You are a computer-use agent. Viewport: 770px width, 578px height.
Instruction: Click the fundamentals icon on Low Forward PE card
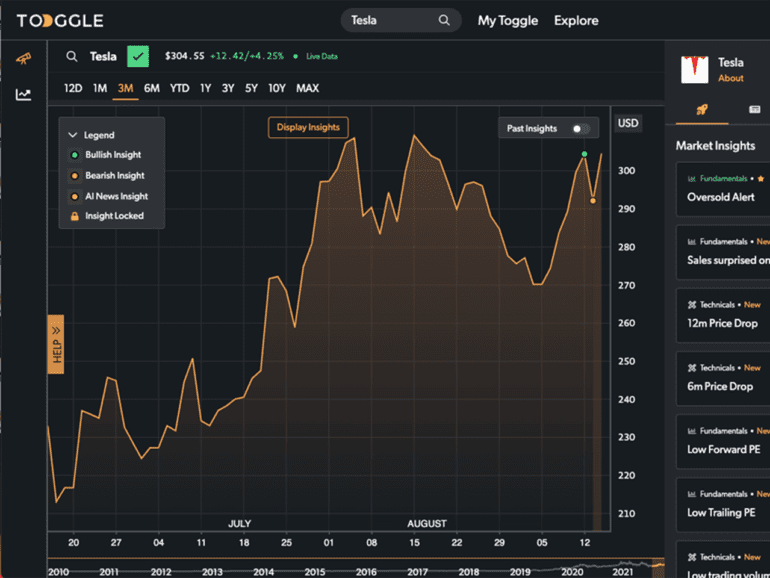tap(691, 431)
